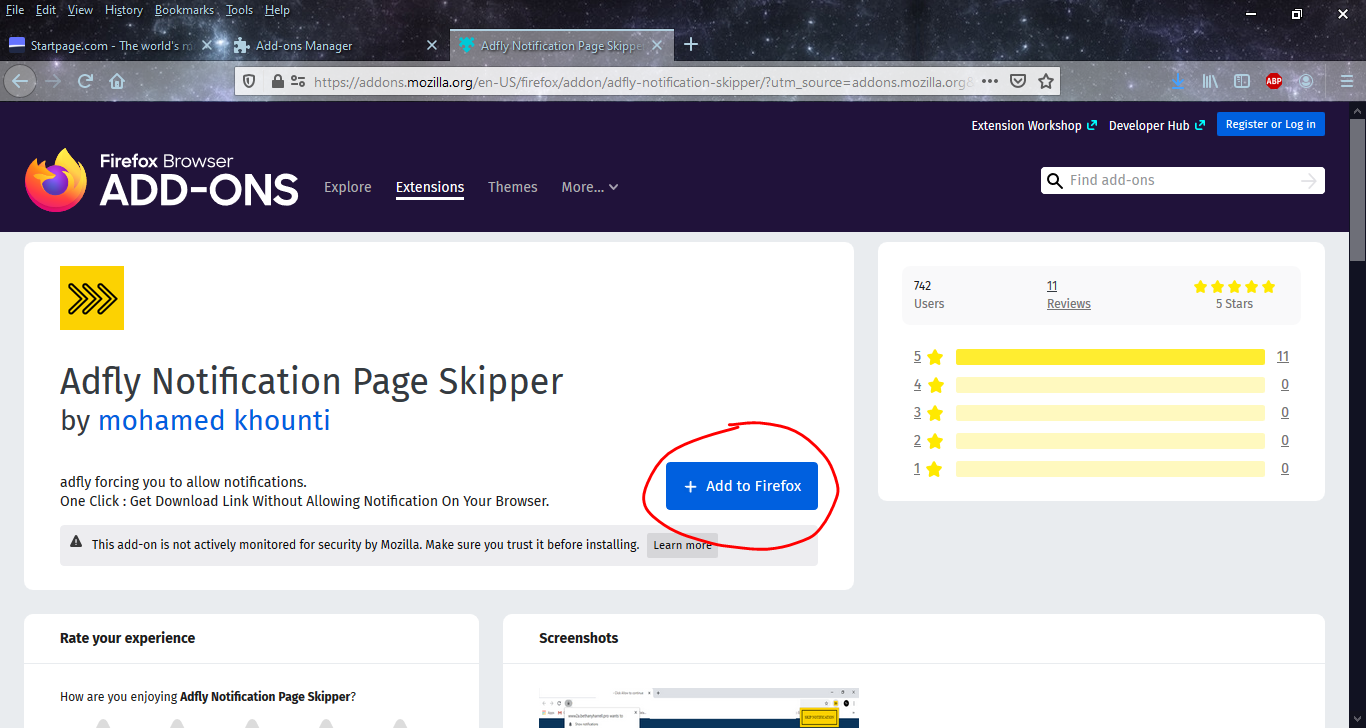Open page actions three-dot menu

click(x=990, y=81)
